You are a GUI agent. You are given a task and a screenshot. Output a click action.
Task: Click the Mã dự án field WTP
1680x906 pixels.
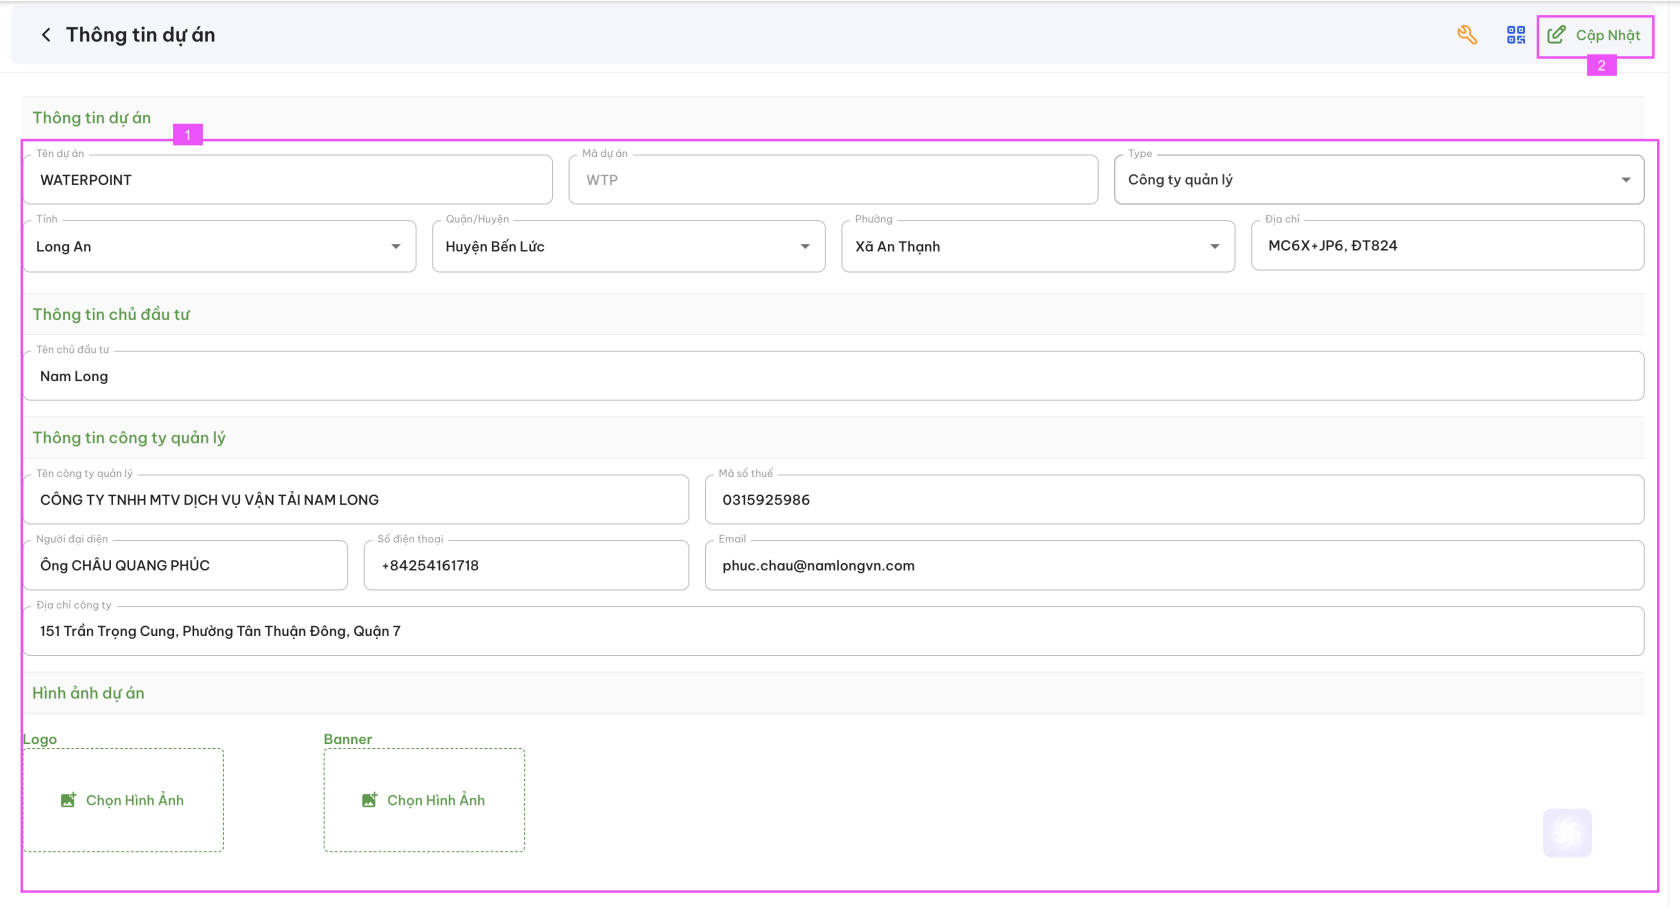tap(833, 180)
